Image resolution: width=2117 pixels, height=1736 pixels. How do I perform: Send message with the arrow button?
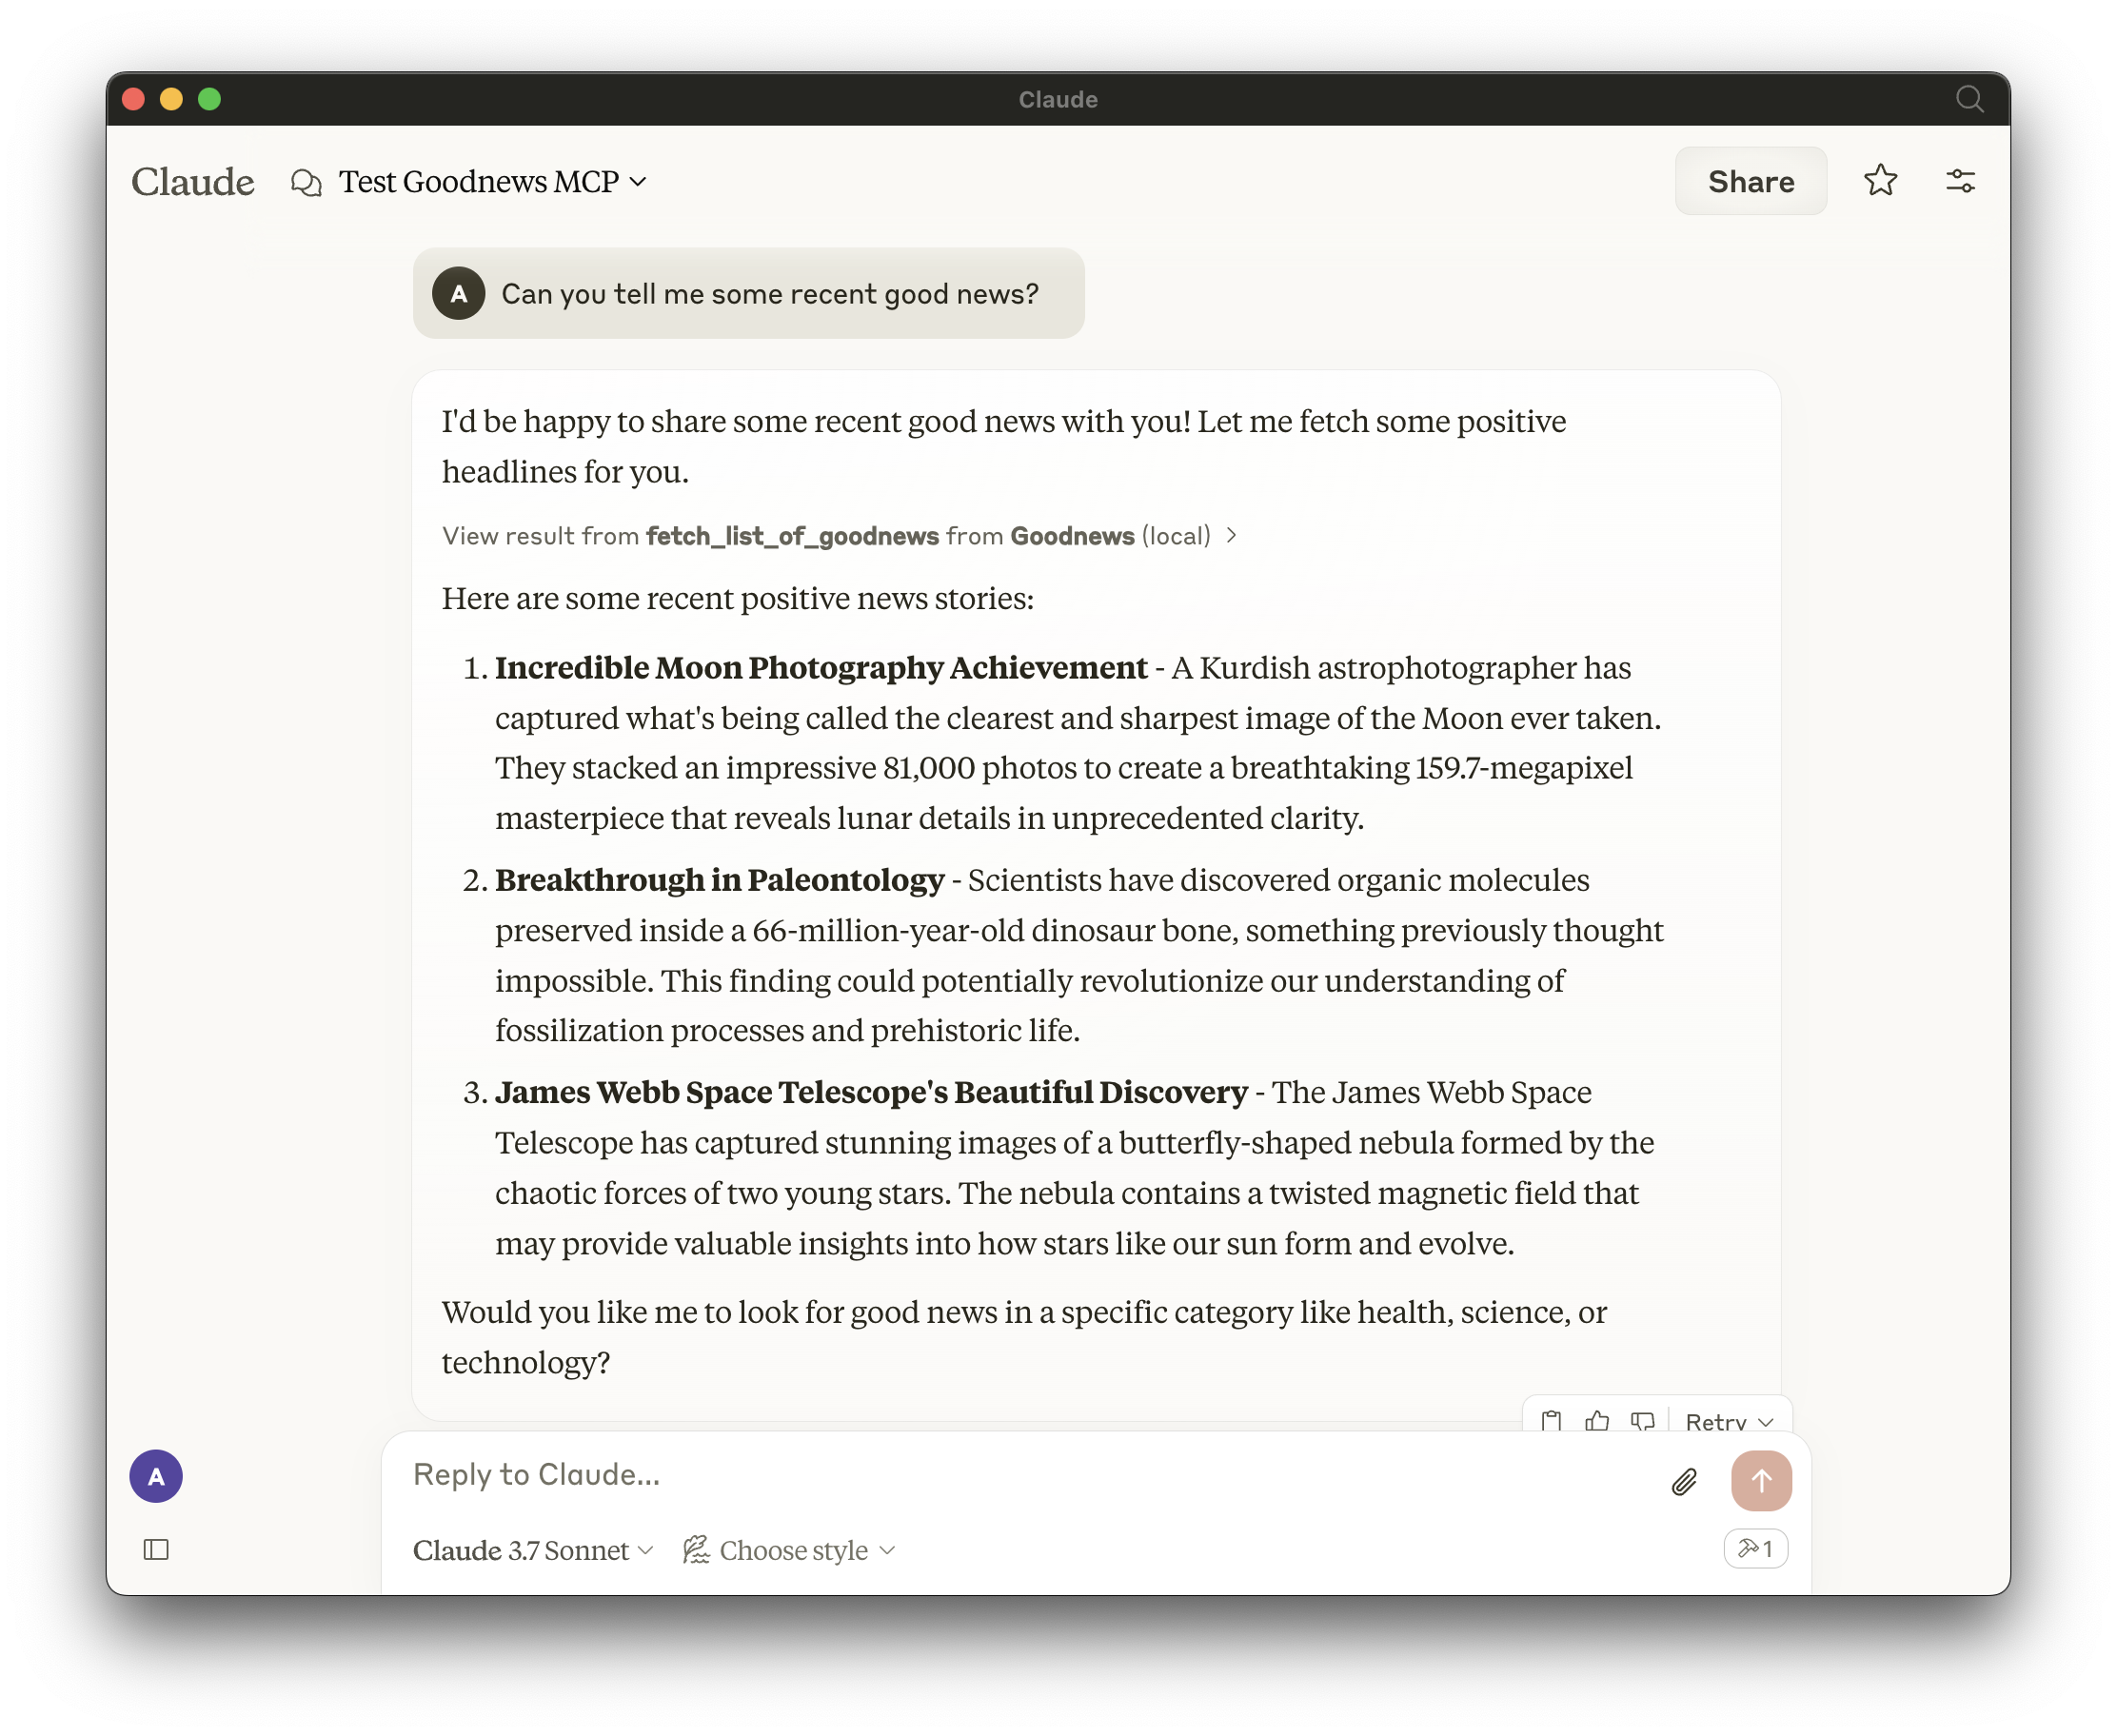1761,1480
